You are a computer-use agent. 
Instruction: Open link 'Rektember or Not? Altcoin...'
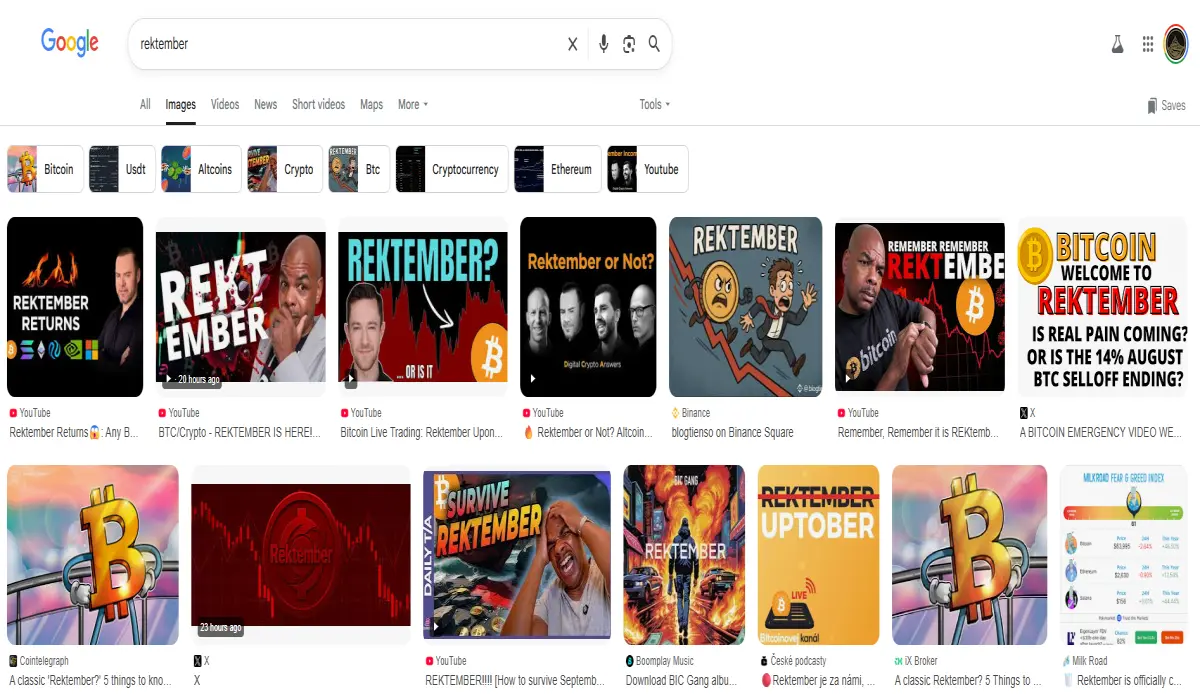pyautogui.click(x=587, y=433)
